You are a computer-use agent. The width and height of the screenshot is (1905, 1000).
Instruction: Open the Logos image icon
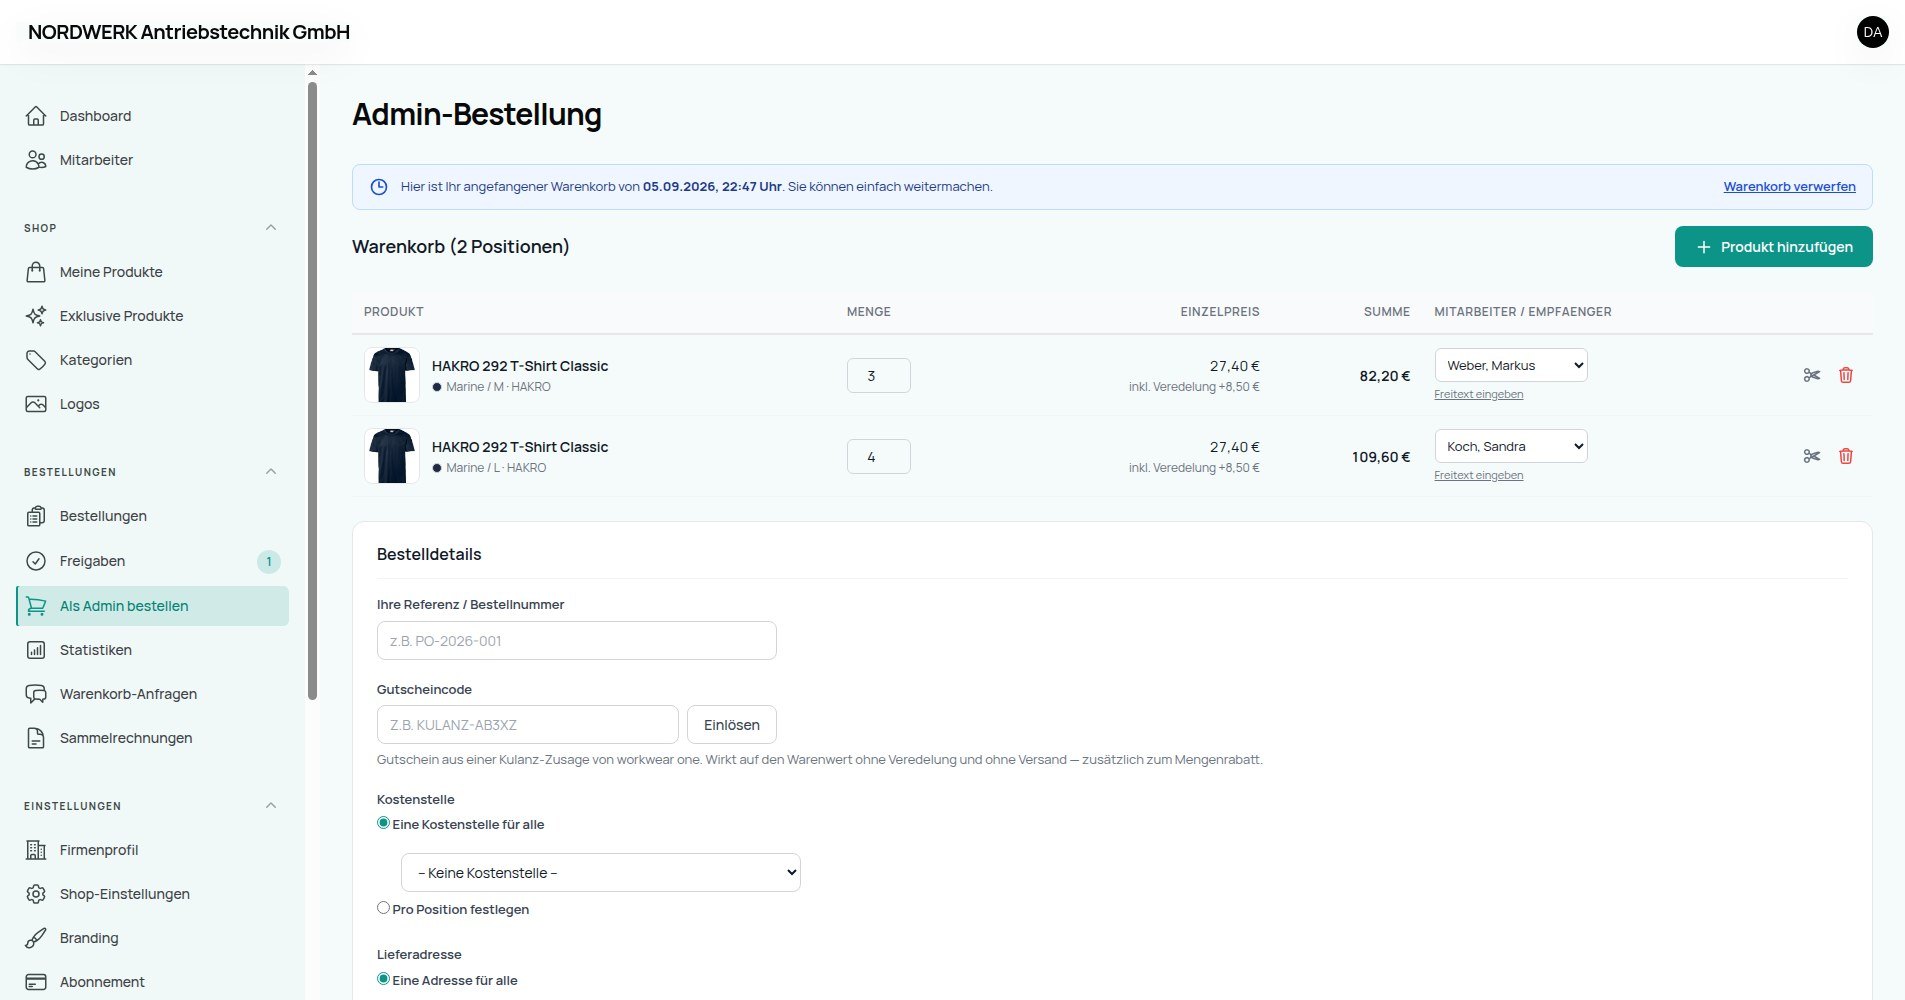[36, 404]
